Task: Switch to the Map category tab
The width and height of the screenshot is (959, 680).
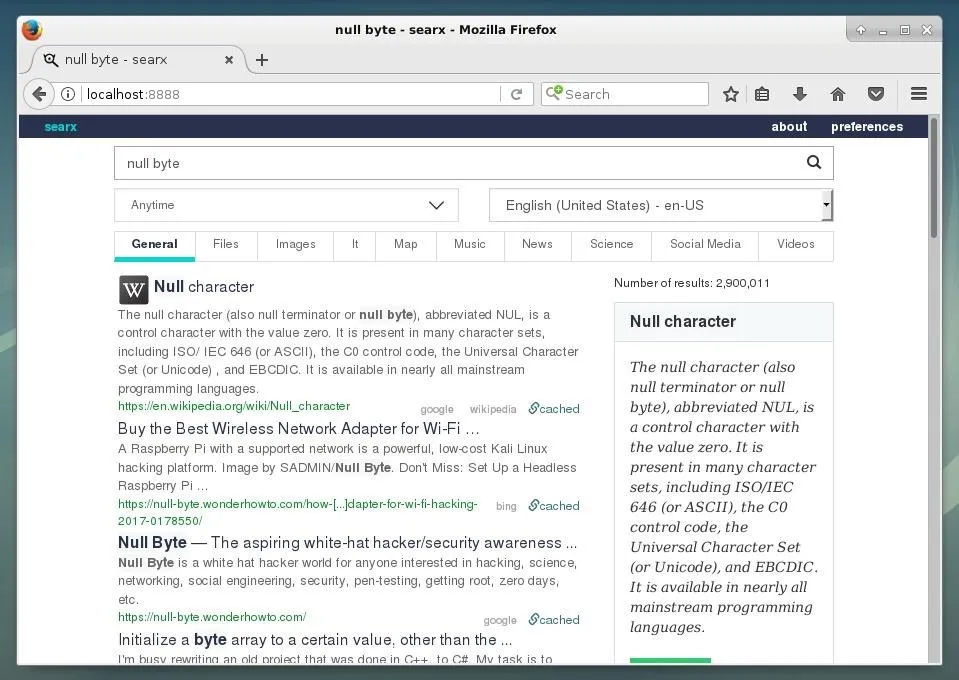Action: (x=405, y=244)
